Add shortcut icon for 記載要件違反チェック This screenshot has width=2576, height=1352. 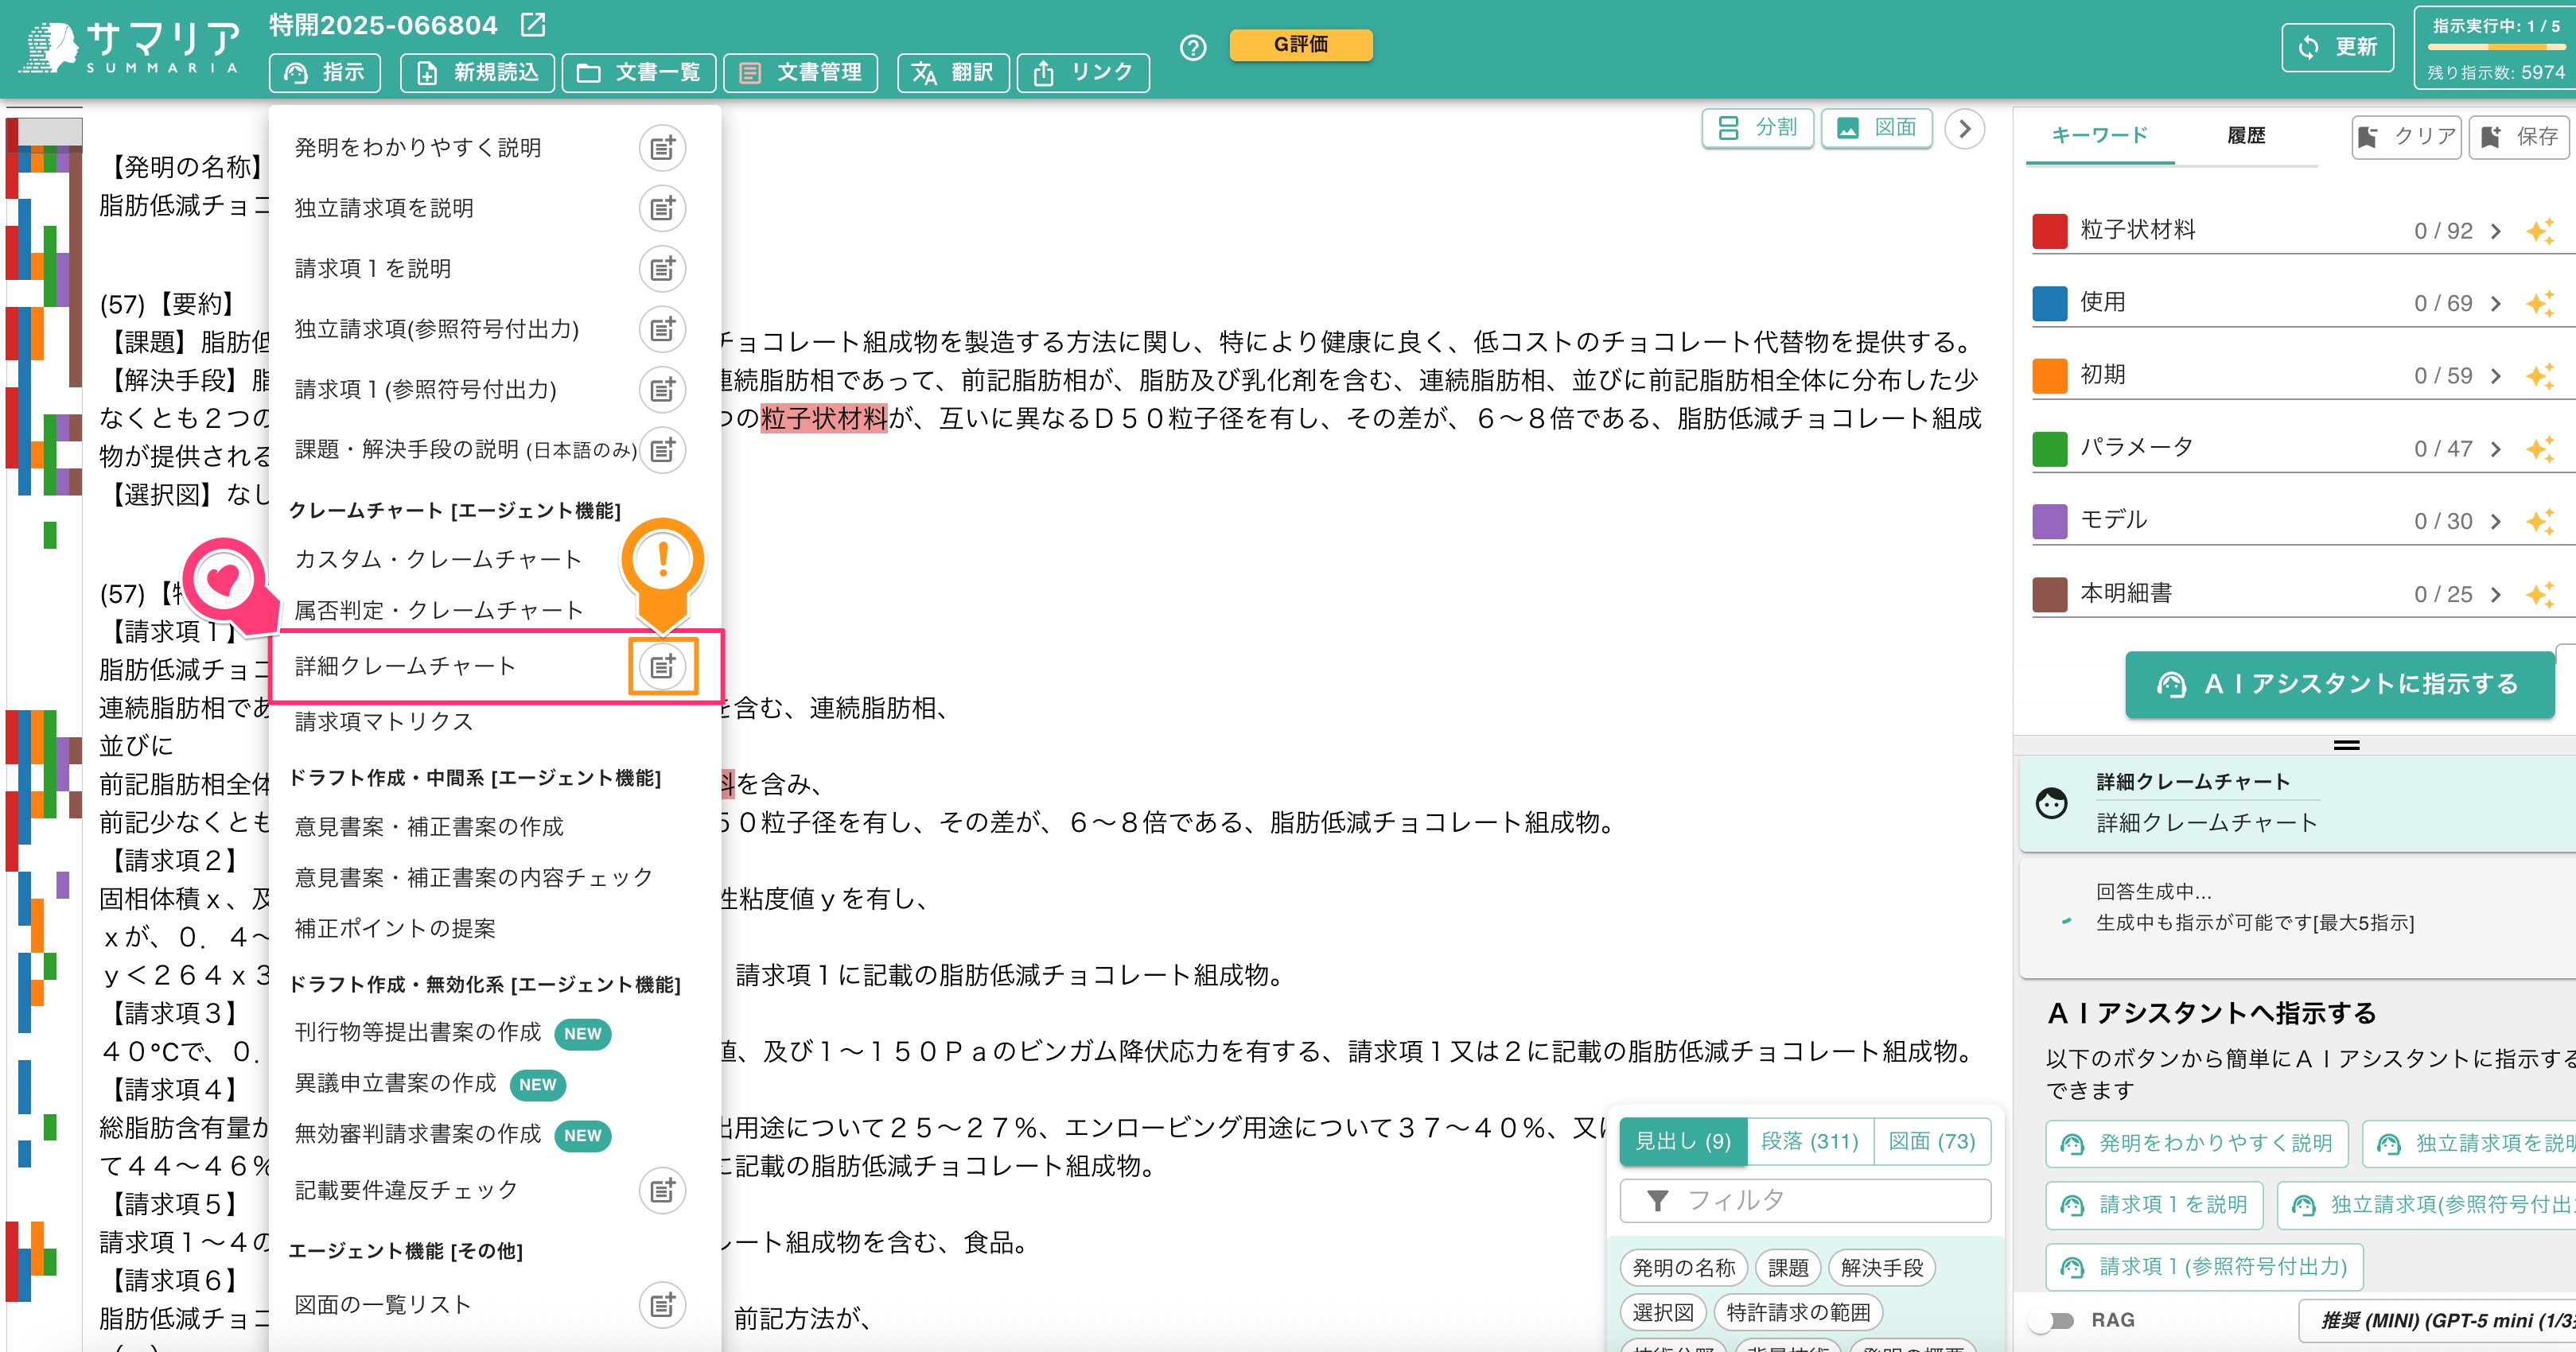[662, 1190]
